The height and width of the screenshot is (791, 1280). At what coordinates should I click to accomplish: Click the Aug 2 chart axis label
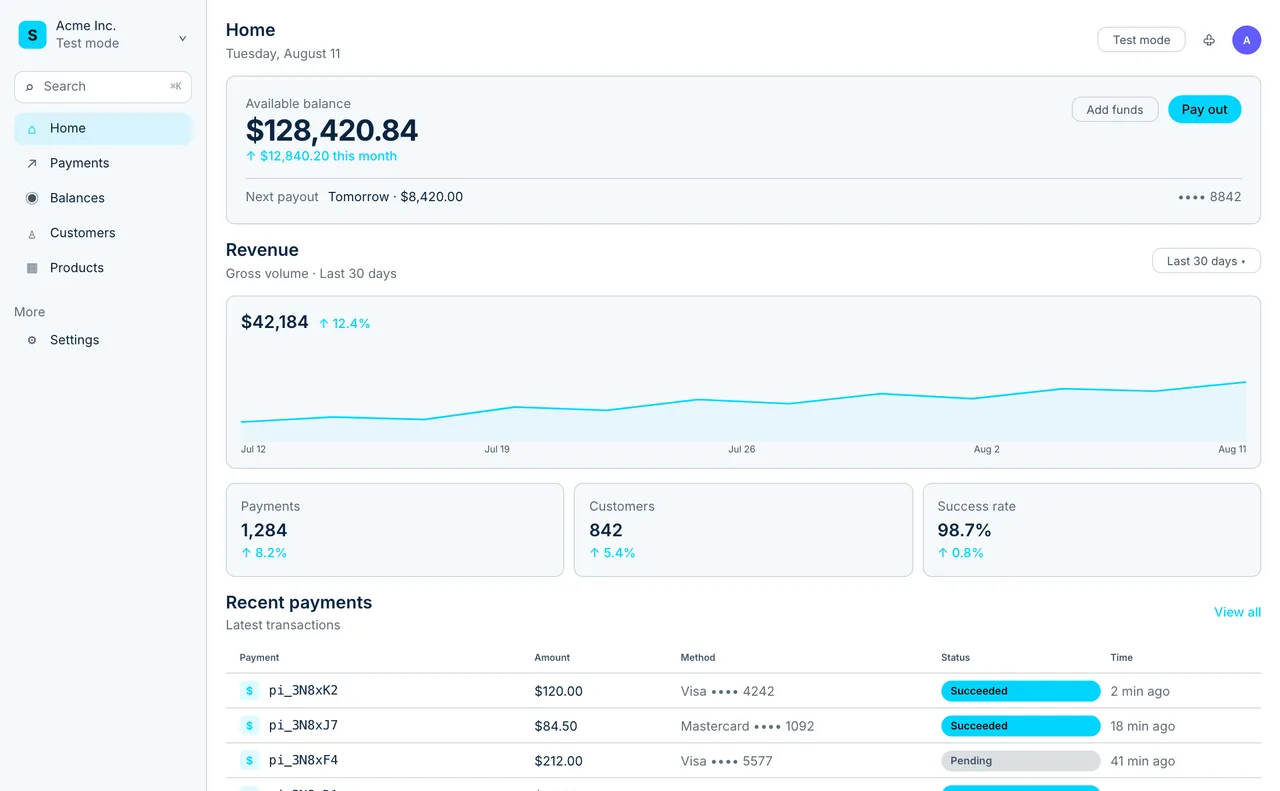pos(987,449)
